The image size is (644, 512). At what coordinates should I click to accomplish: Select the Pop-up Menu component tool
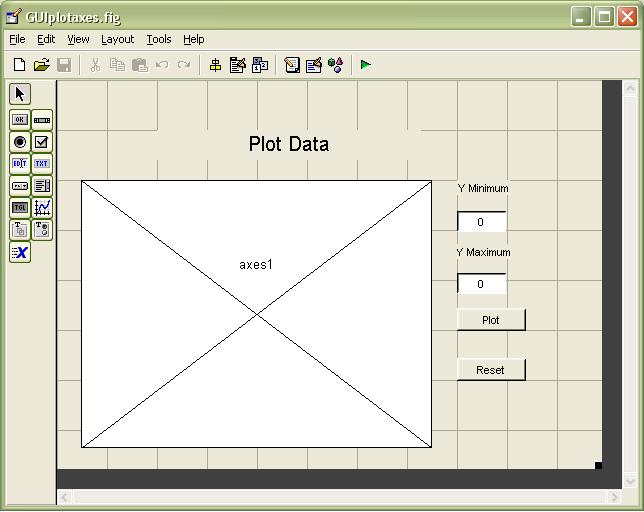(x=19, y=186)
